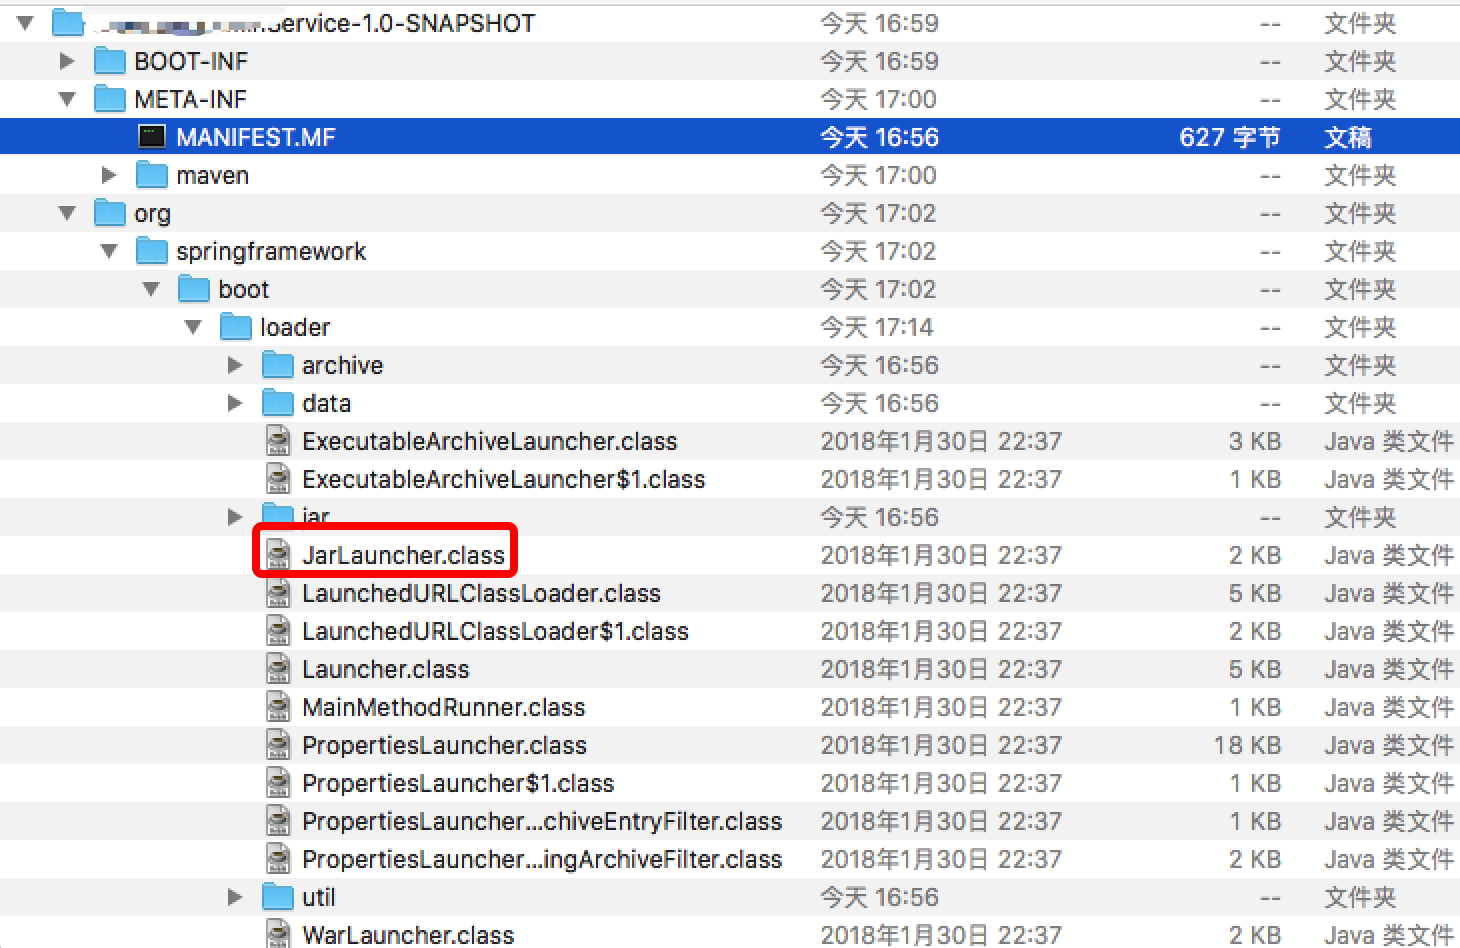Click PropertiesLauncher$1.class file icon
This screenshot has height=948, width=1460.
tap(278, 783)
